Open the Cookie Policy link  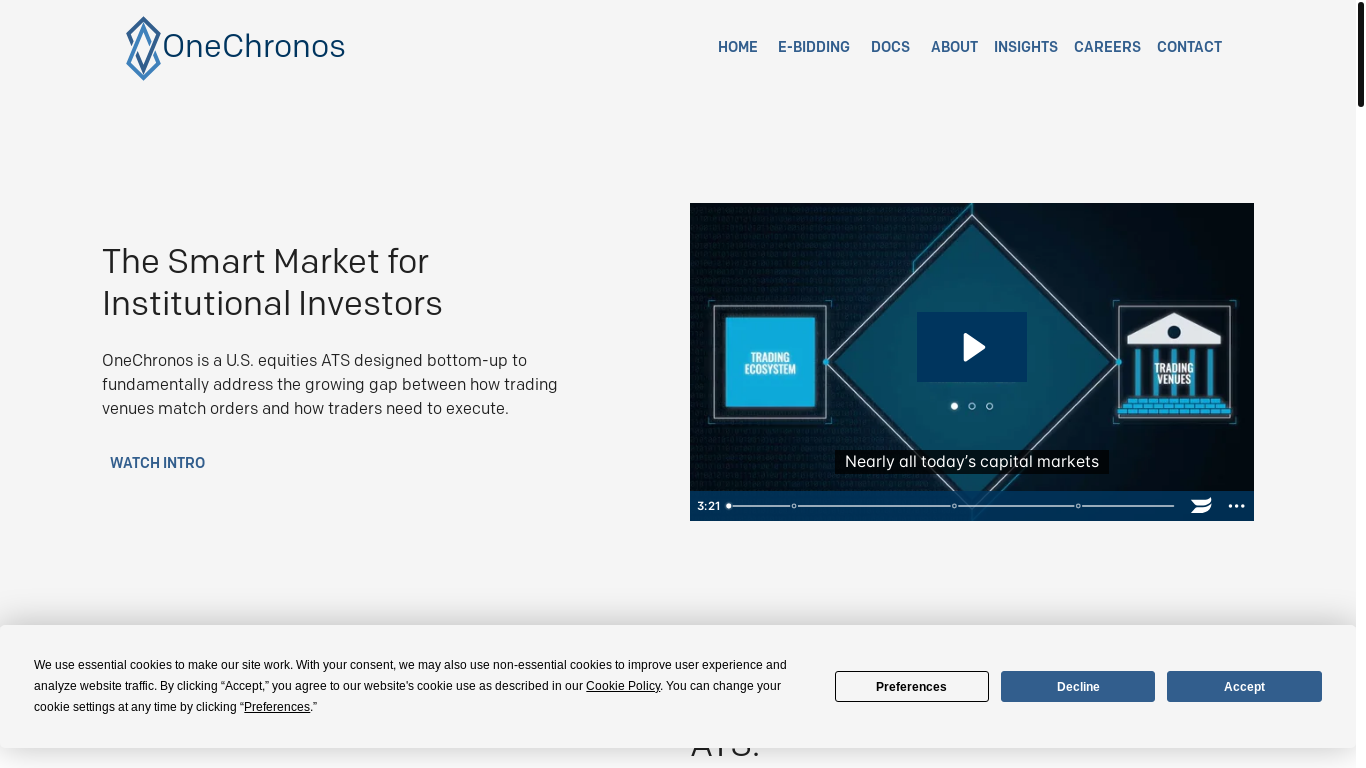coord(623,686)
